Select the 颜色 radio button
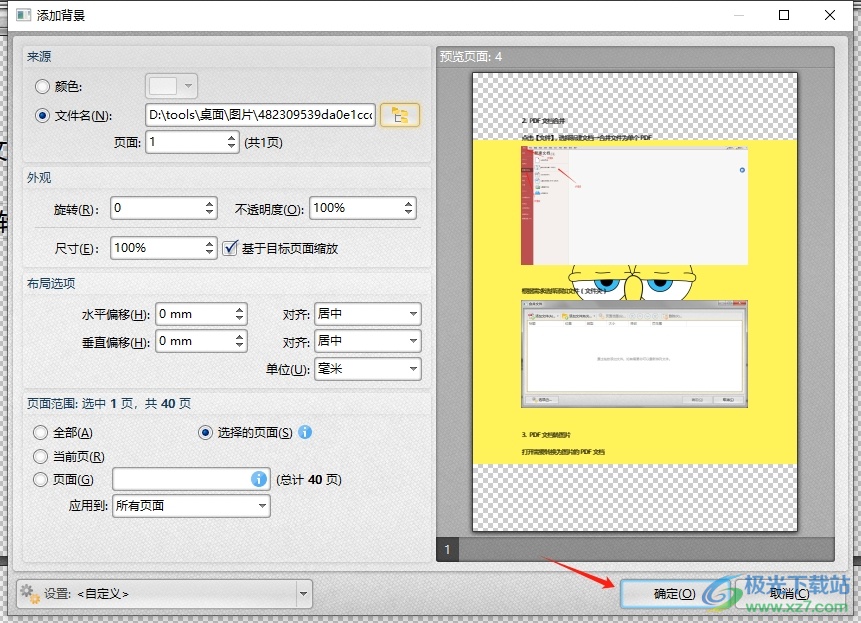The image size is (861, 623). (x=42, y=86)
